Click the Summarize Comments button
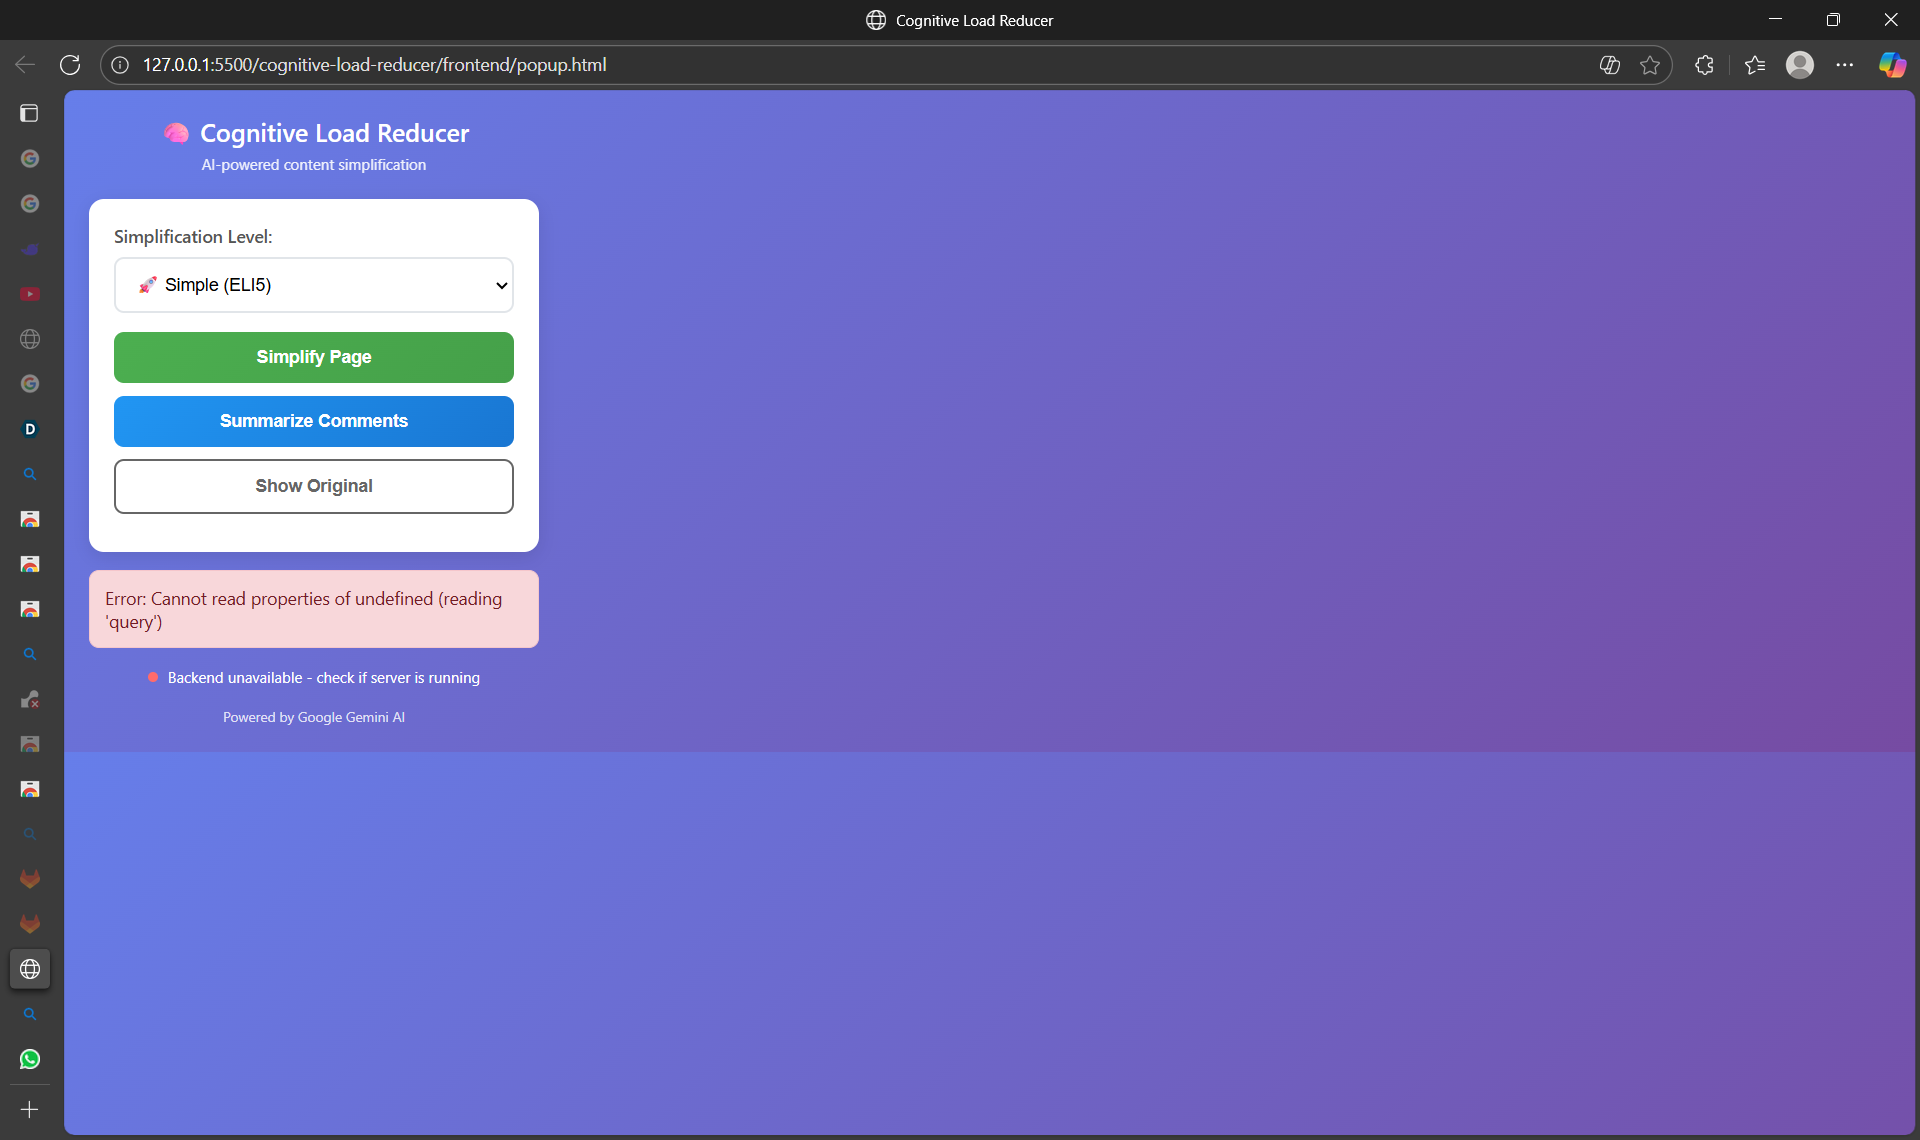The width and height of the screenshot is (1920, 1140). (x=314, y=421)
